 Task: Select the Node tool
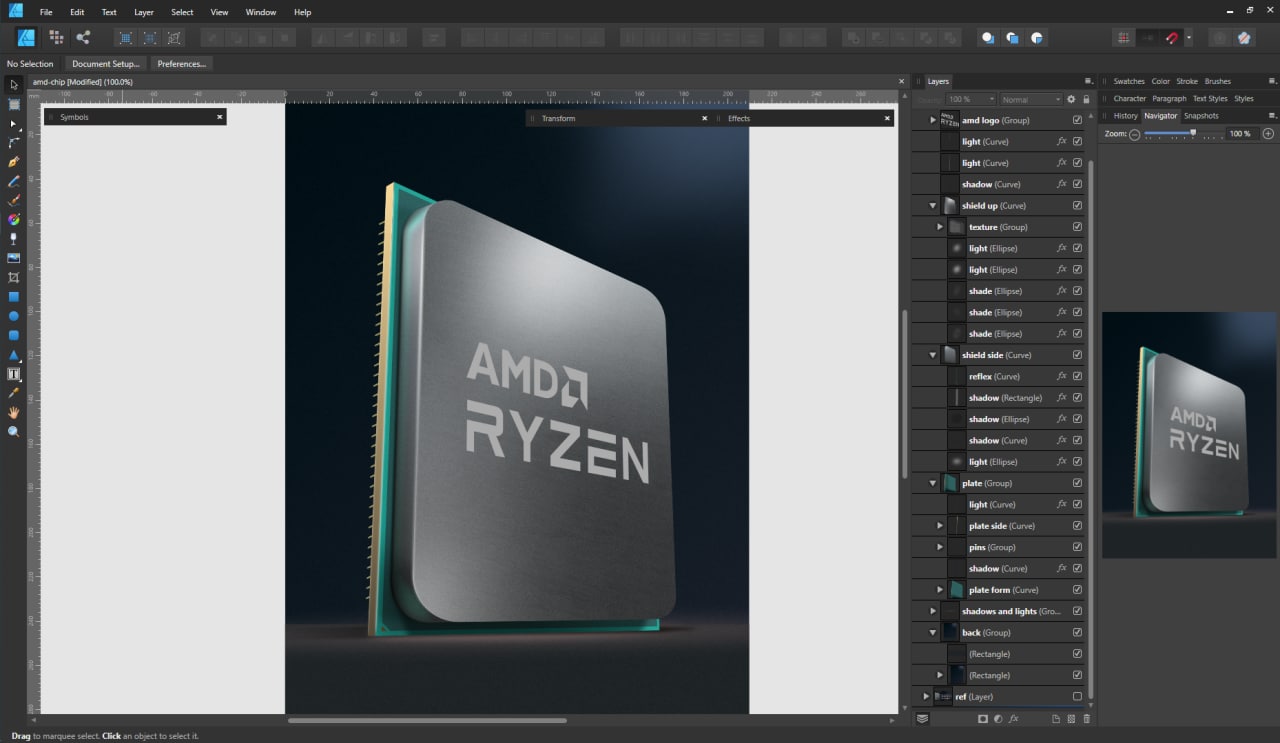[14, 124]
